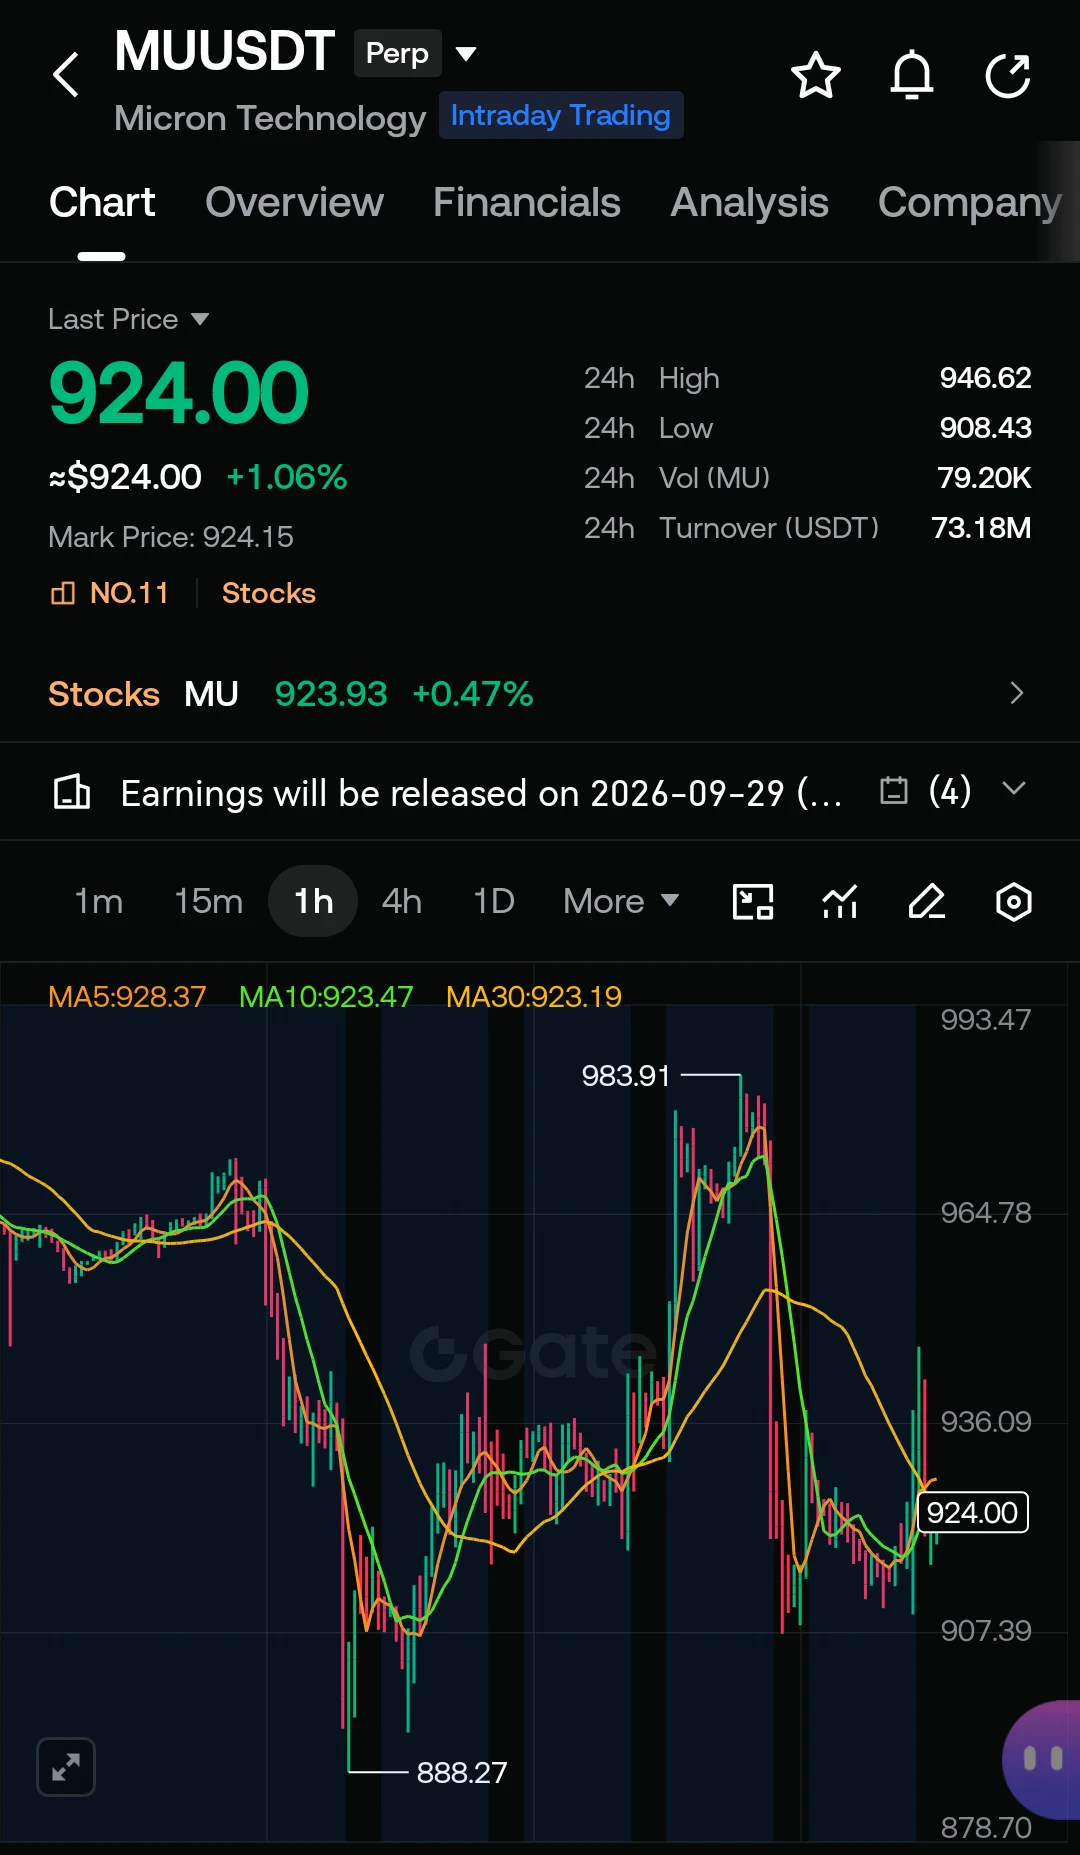This screenshot has height=1855, width=1080.
Task: Tap the 24h Turnover value 73.18M
Action: coord(981,528)
